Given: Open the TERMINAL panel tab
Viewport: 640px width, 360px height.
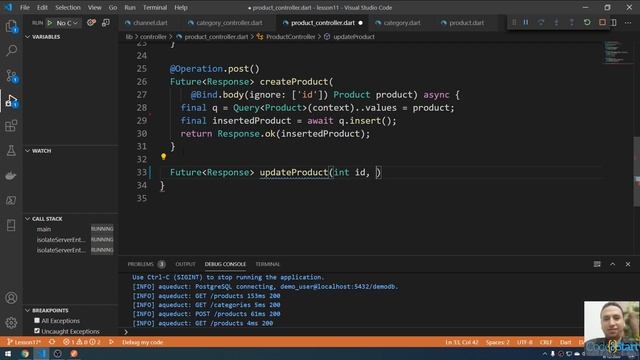Looking at the screenshot, I should point(268,264).
